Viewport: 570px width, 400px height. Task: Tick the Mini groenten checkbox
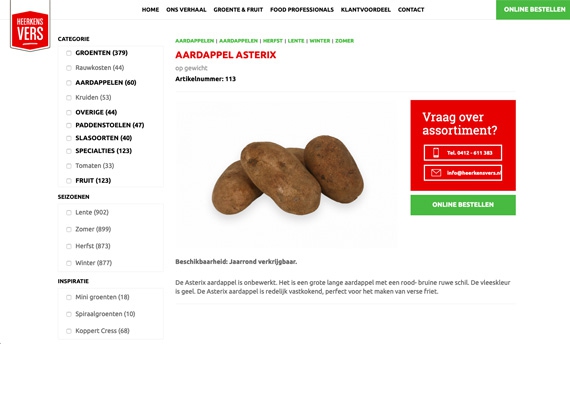click(69, 297)
